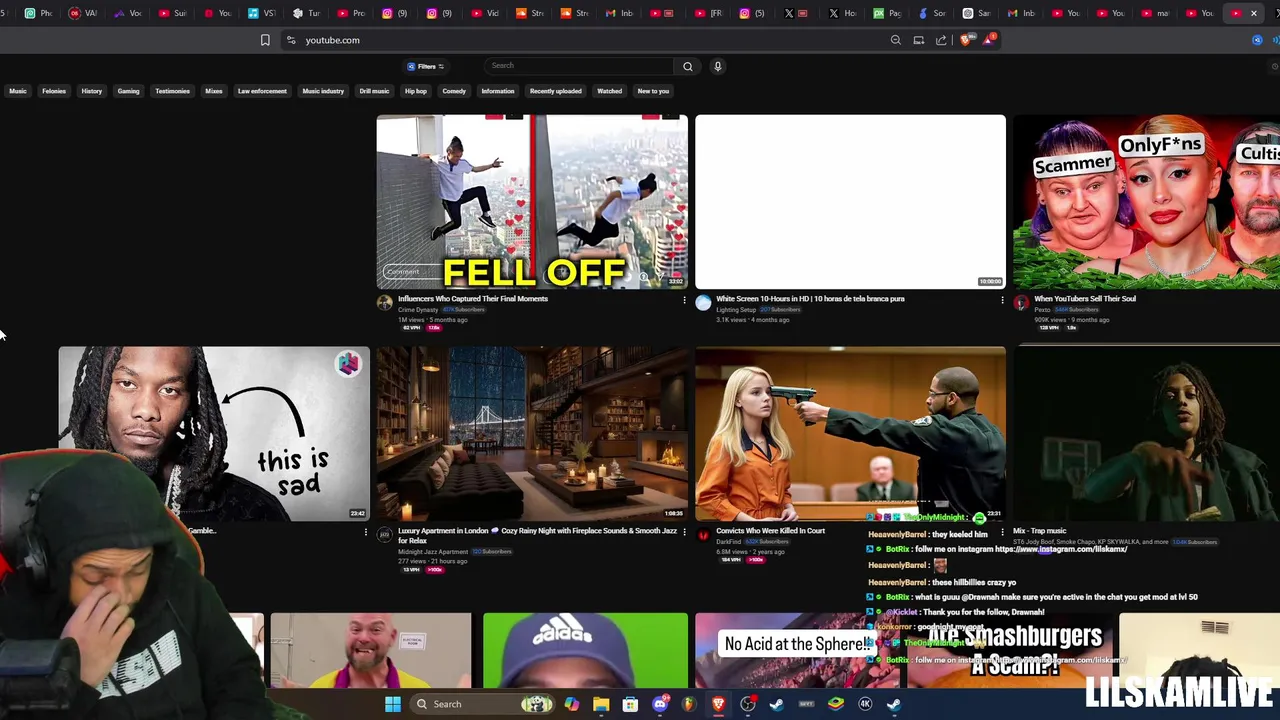Screen dimensions: 1280x720
Task: Open the Lighting Setup channel avatar
Action: 703,303
